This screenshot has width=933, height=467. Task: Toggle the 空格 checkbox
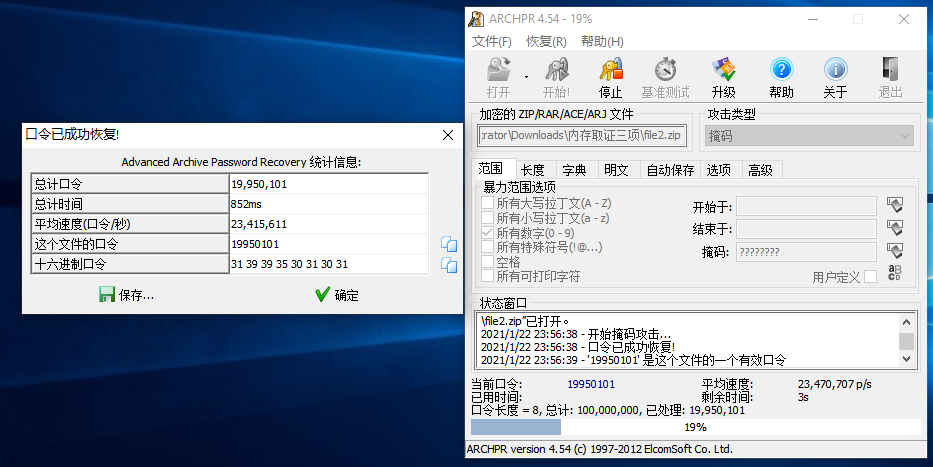[487, 262]
